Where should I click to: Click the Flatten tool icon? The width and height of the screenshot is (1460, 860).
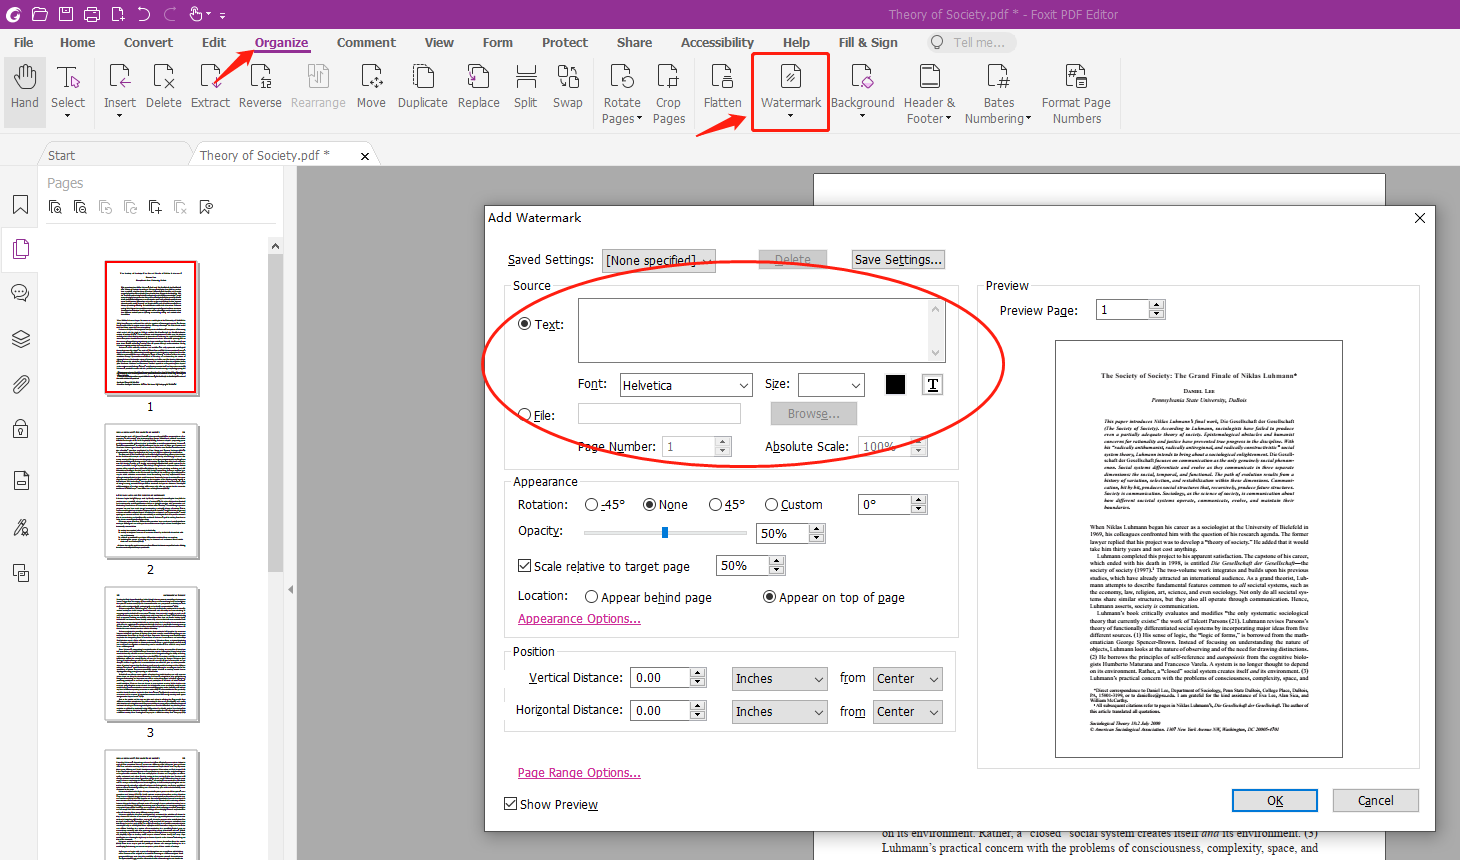(x=722, y=78)
